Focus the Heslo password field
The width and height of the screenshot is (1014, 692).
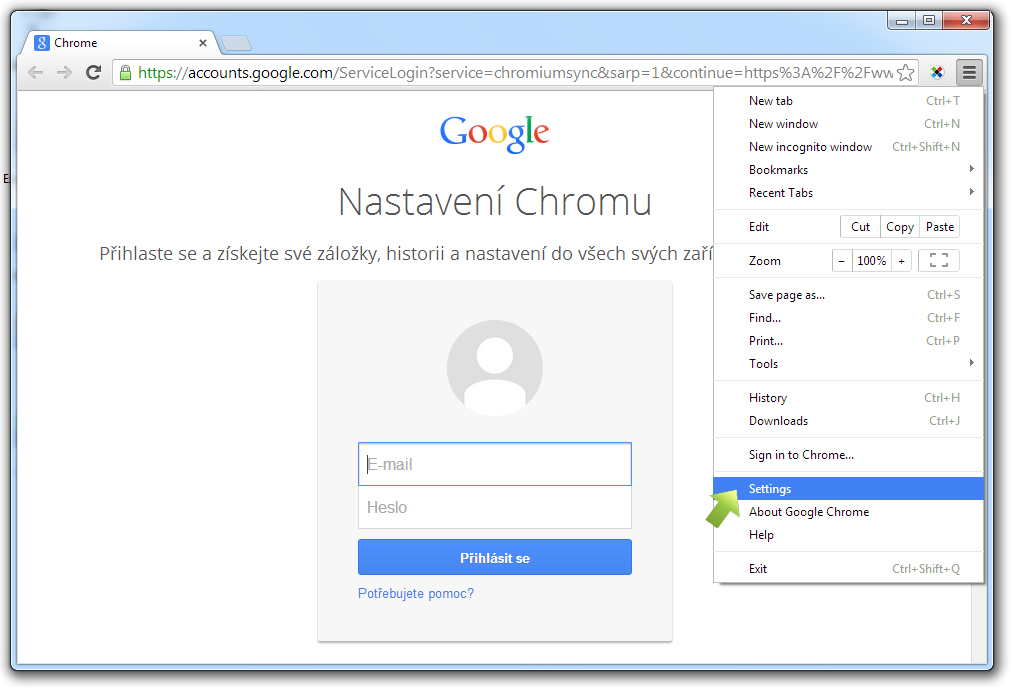tap(495, 508)
